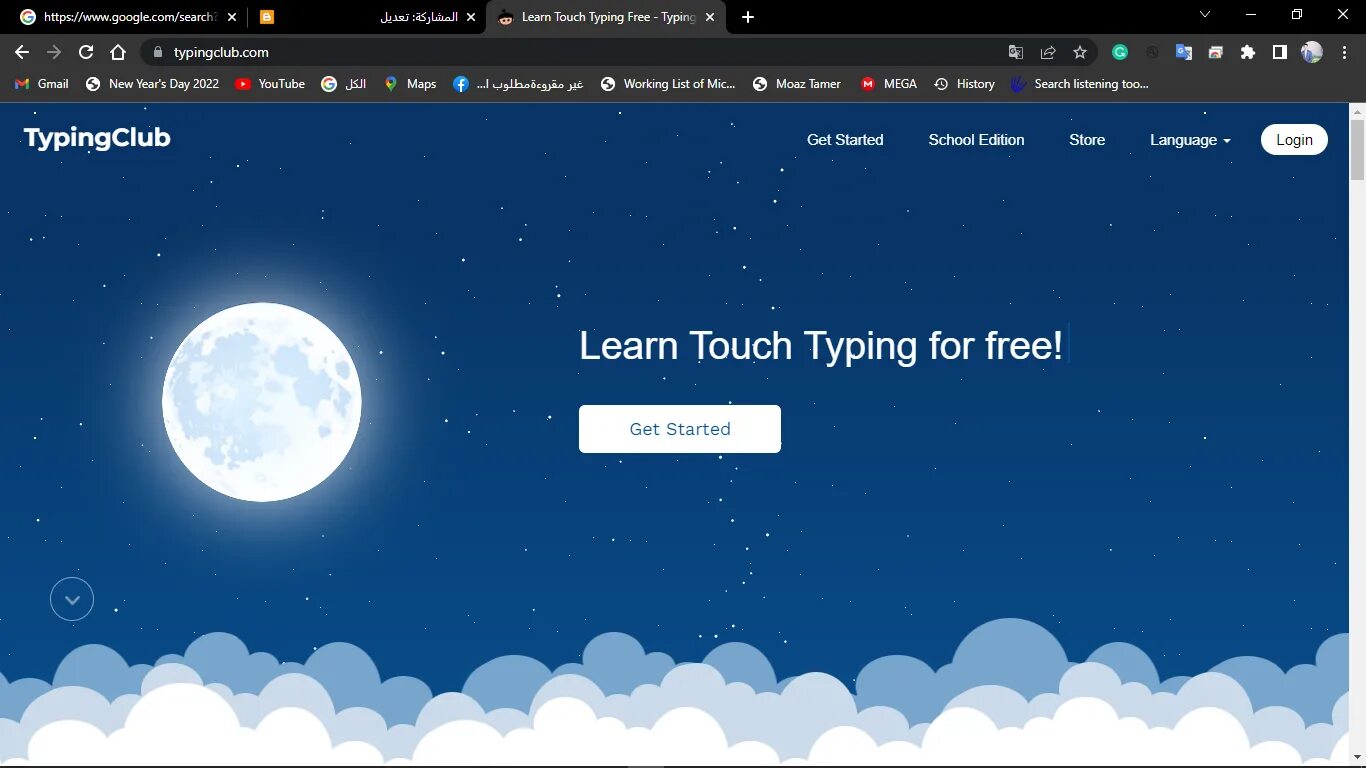
Task: Open the Extensions puzzle menu
Action: click(1248, 52)
